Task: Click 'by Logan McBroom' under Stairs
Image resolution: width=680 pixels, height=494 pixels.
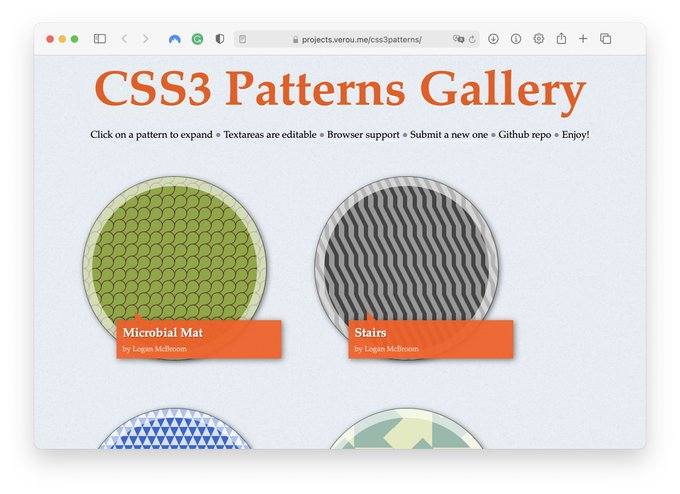Action: pos(386,349)
